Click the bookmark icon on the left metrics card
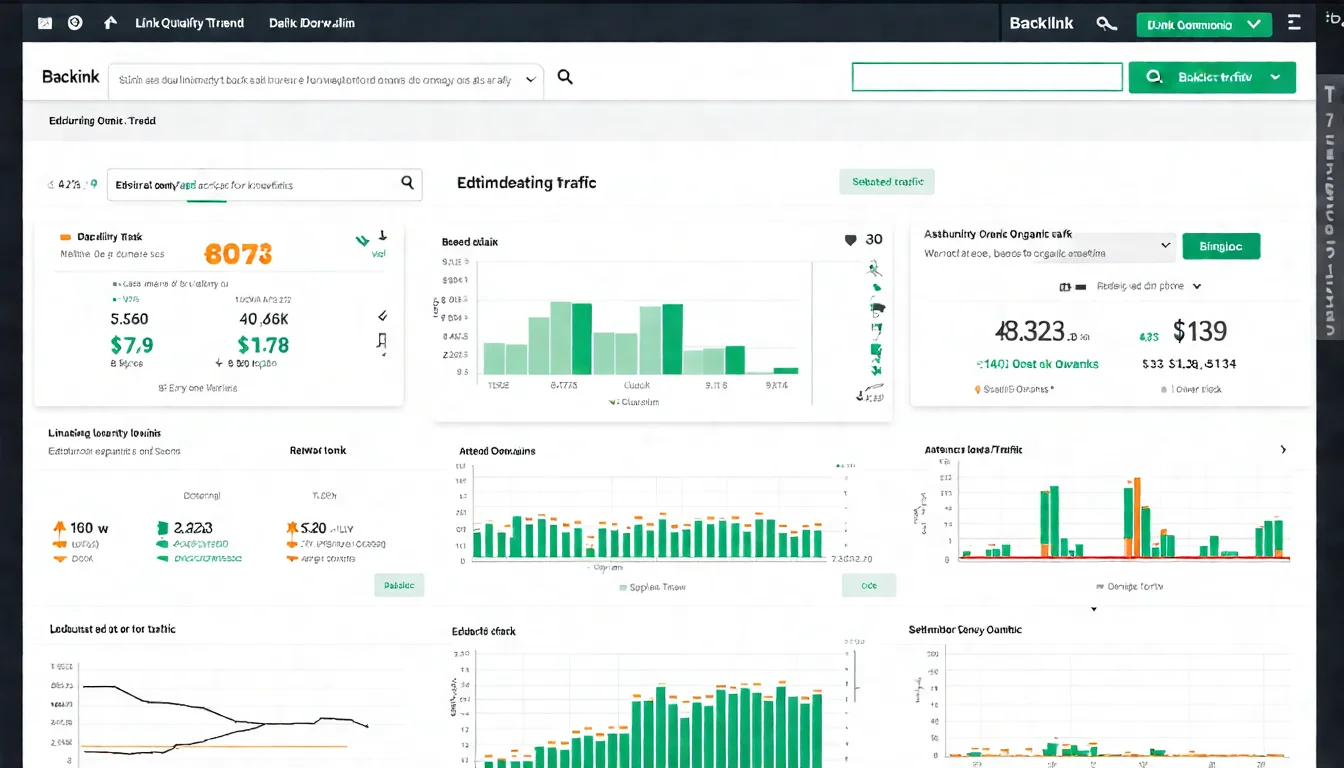 [380, 341]
